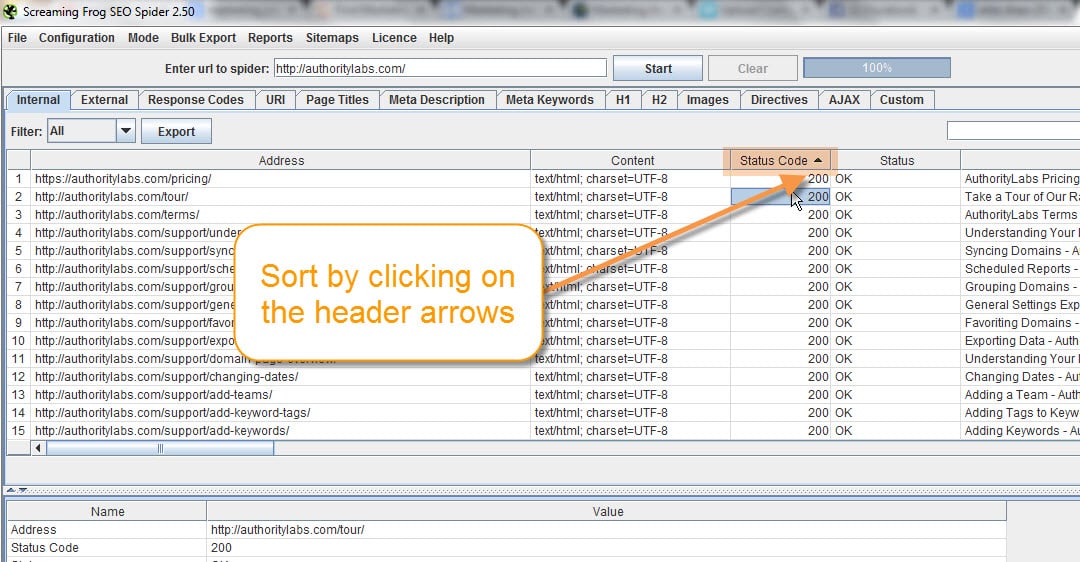Select the support/add-keywords/ address cell
The image size is (1080, 562).
[x=280, y=430]
